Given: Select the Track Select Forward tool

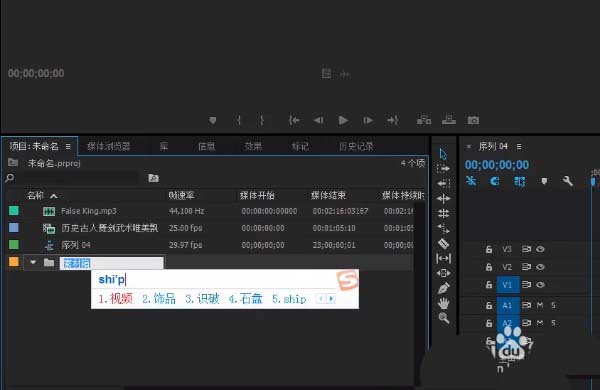Looking at the screenshot, I should coord(443,168).
